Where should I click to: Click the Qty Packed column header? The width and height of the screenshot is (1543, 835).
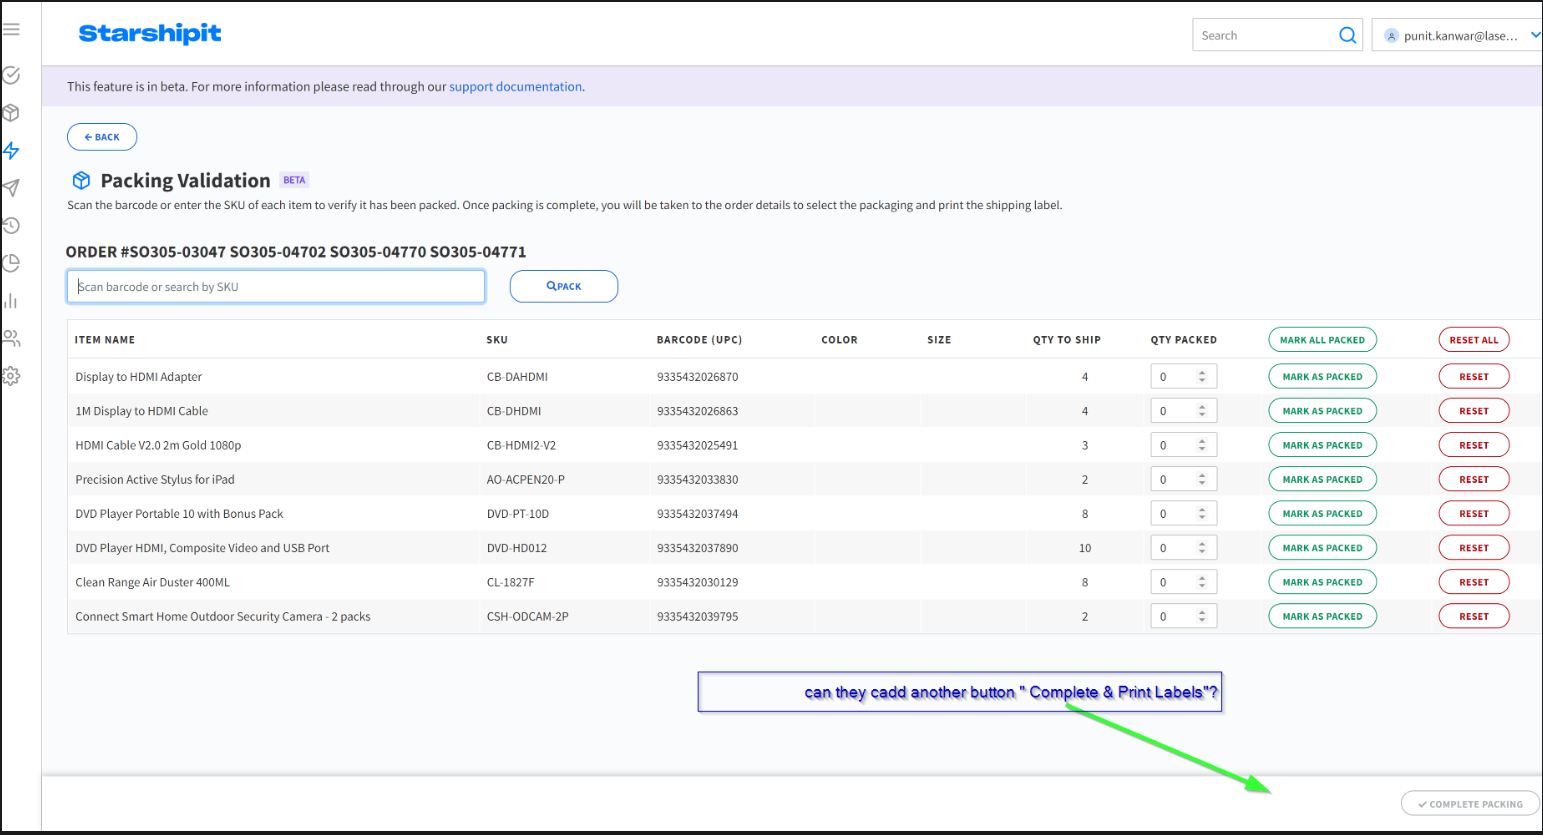(x=1184, y=340)
